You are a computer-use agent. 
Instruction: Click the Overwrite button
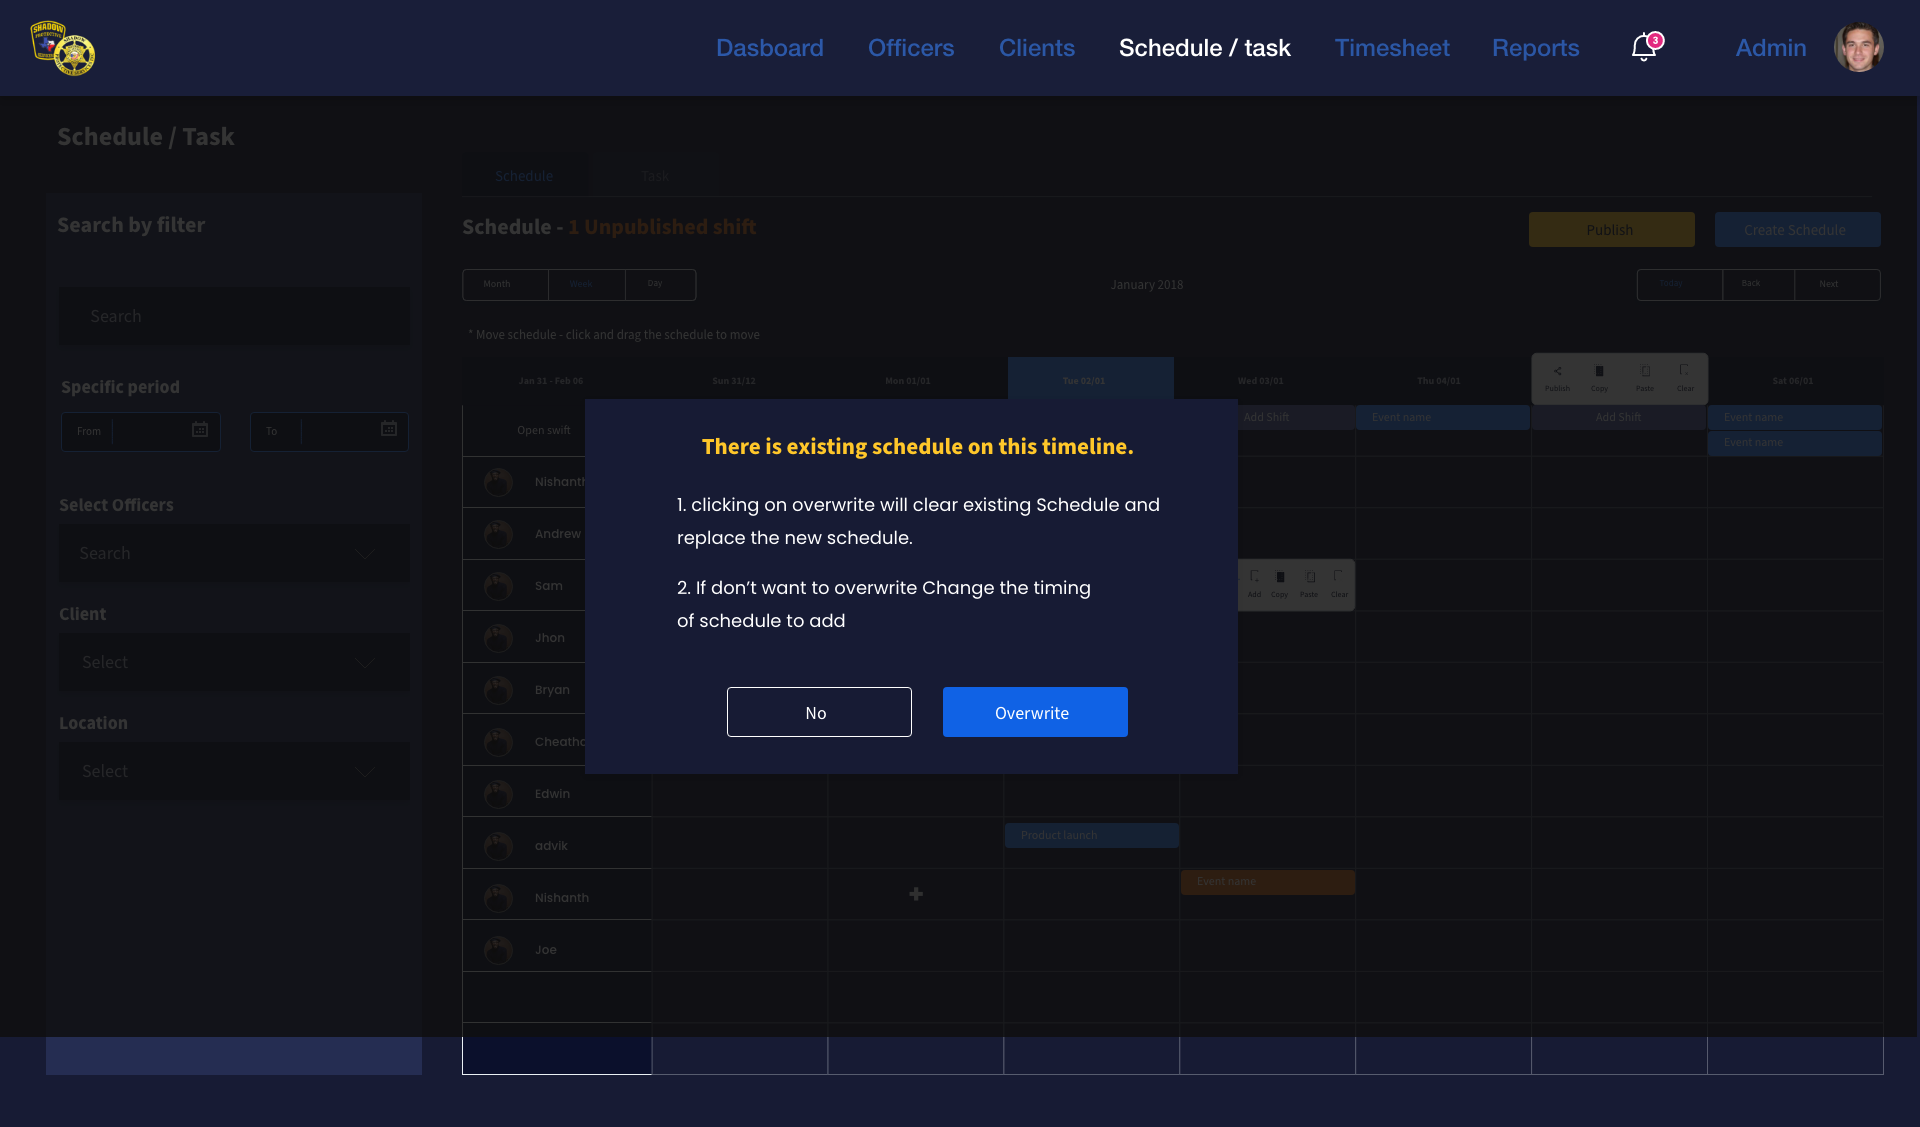[x=1034, y=712]
